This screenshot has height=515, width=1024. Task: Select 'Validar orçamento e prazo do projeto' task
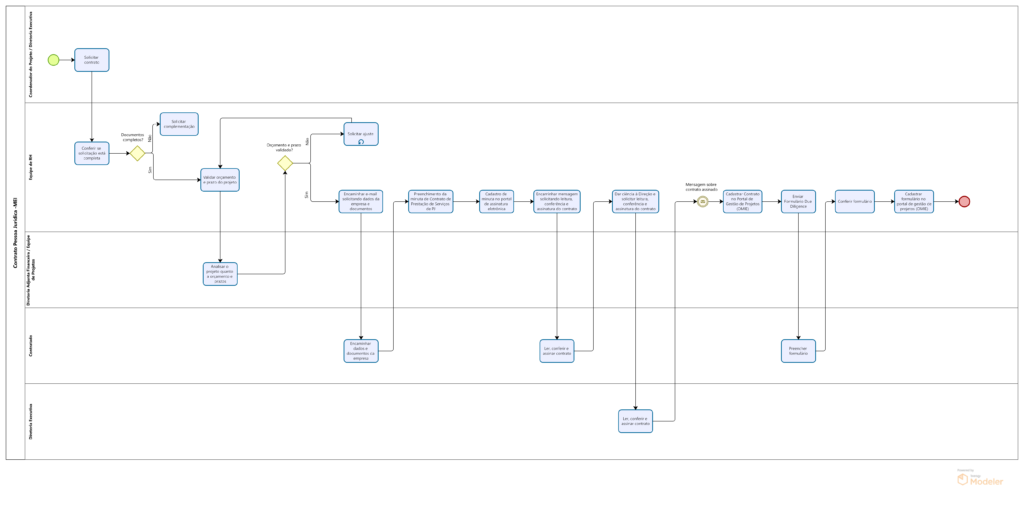[219, 179]
